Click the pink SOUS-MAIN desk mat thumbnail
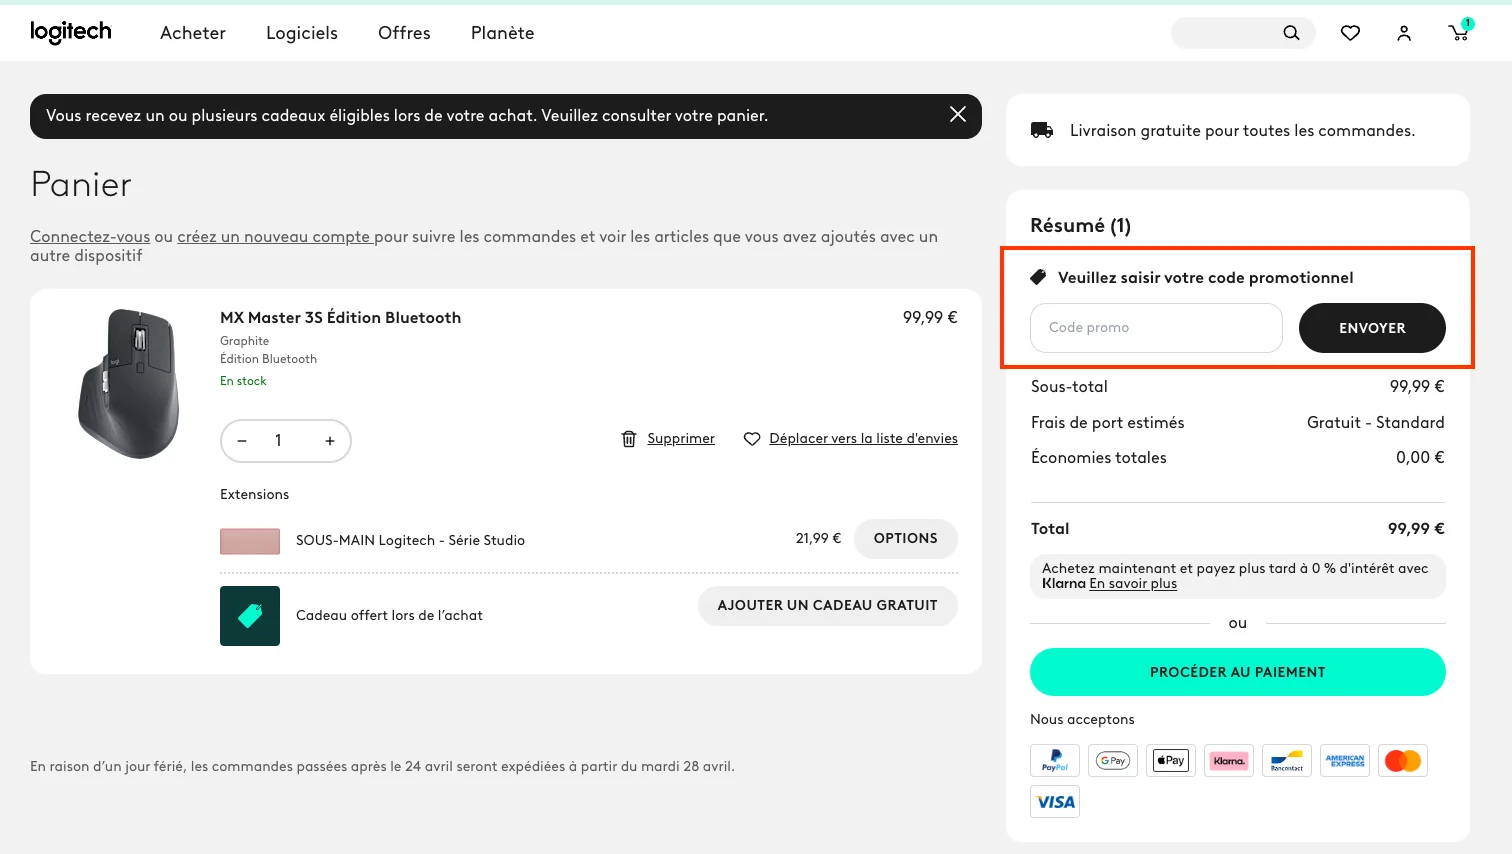 pyautogui.click(x=250, y=541)
